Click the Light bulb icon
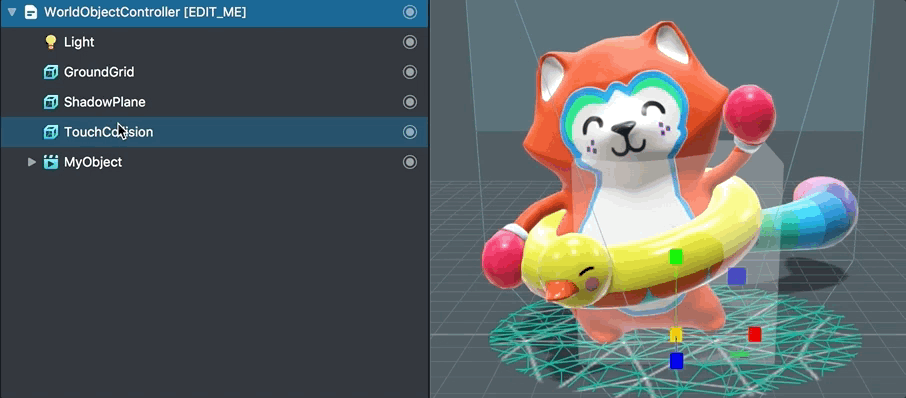This screenshot has width=906, height=398. [x=51, y=42]
